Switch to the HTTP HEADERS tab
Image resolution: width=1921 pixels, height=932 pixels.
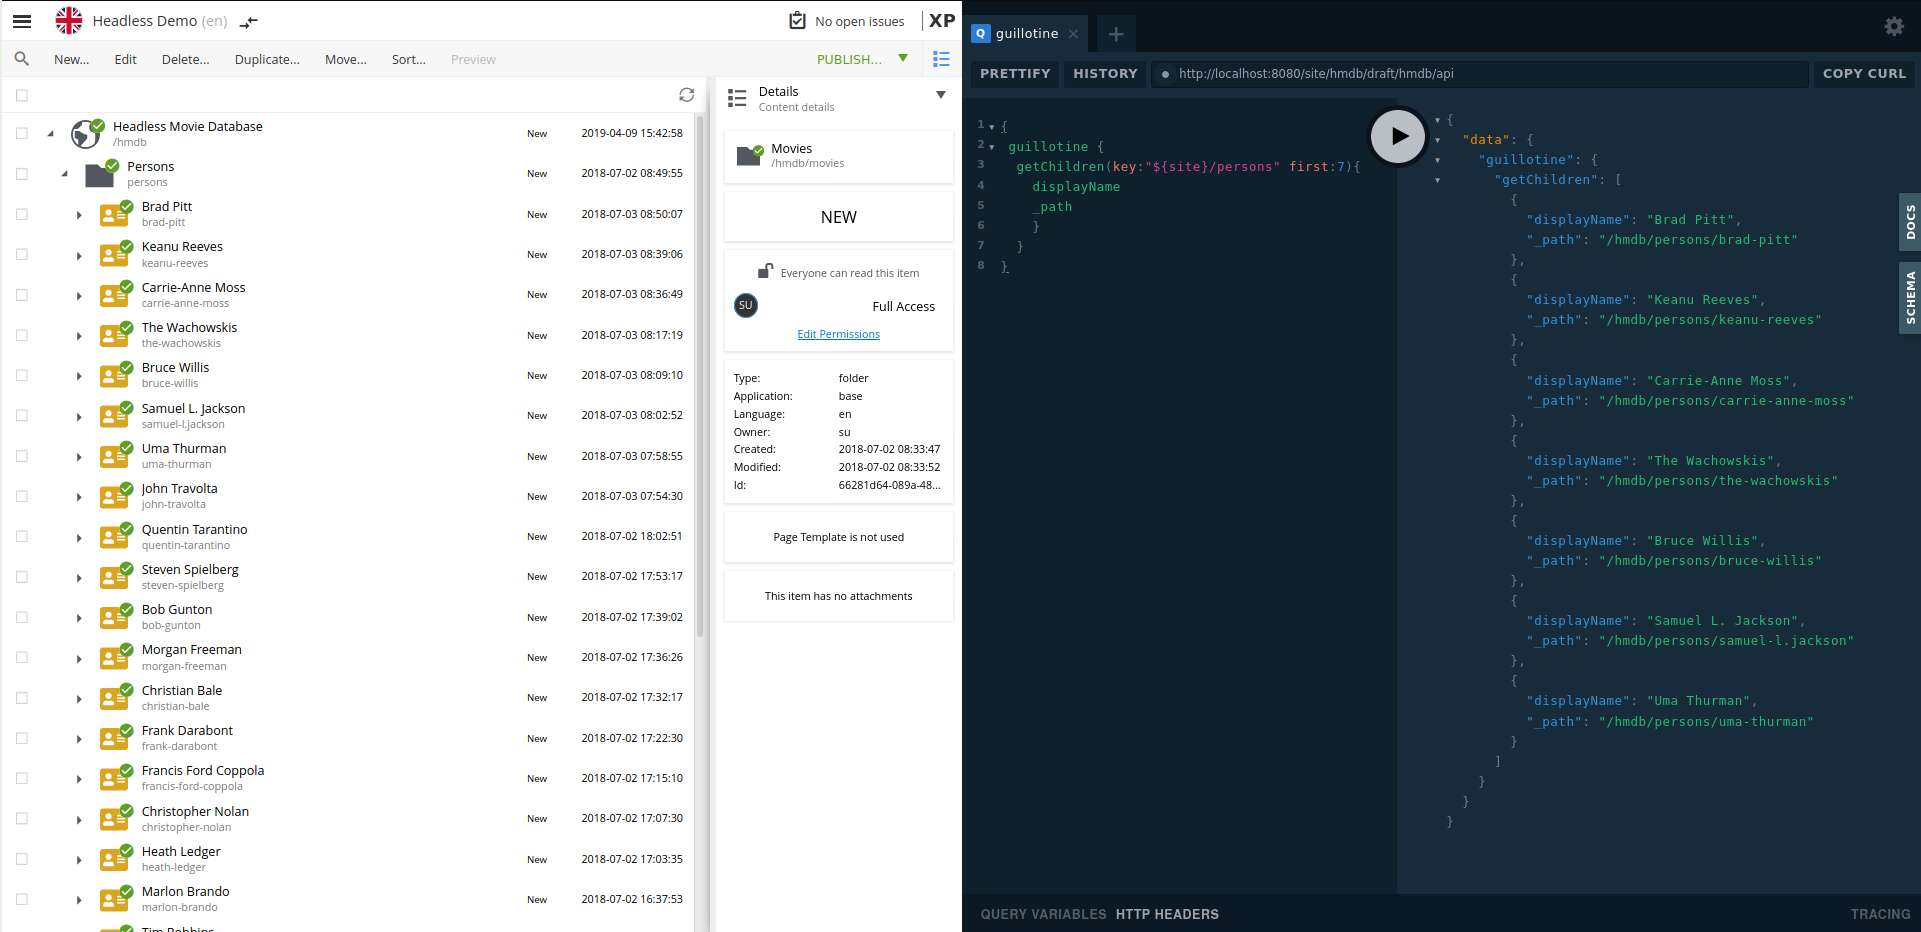tap(1167, 914)
